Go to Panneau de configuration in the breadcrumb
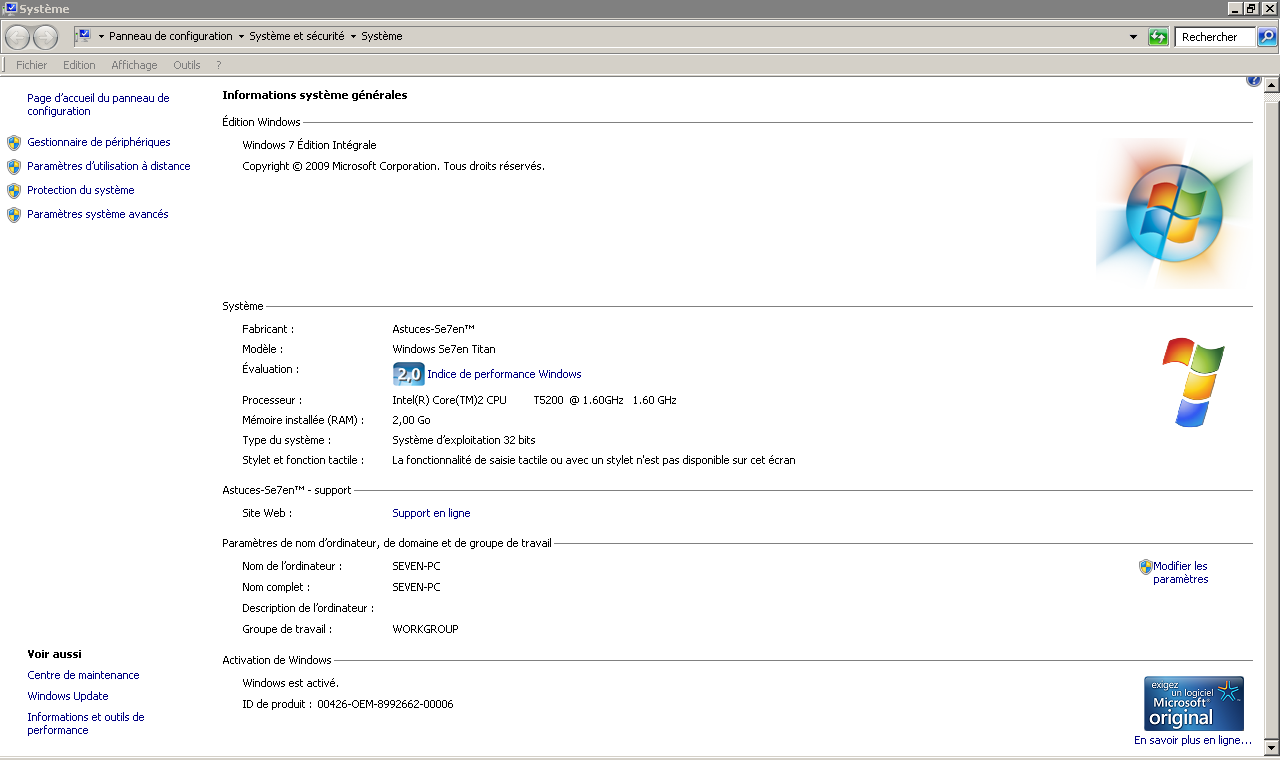Image resolution: width=1280 pixels, height=760 pixels. pos(170,37)
